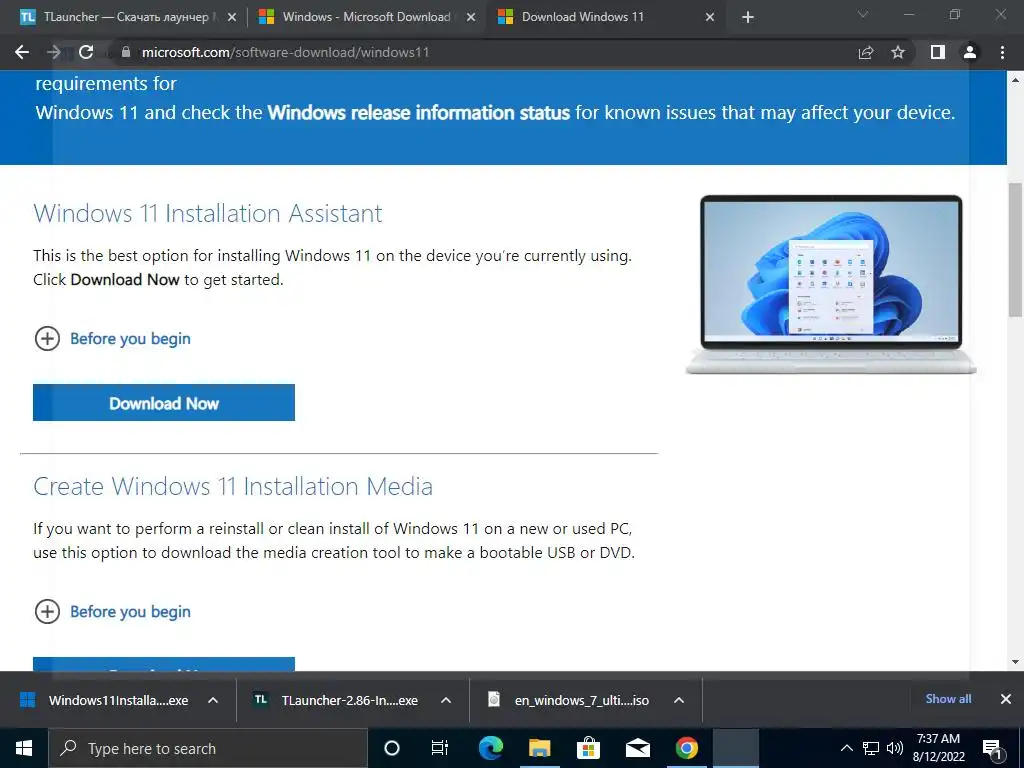Click the Create Windows 11 Installation Media heading
Viewport: 1024px width, 768px height.
point(233,486)
